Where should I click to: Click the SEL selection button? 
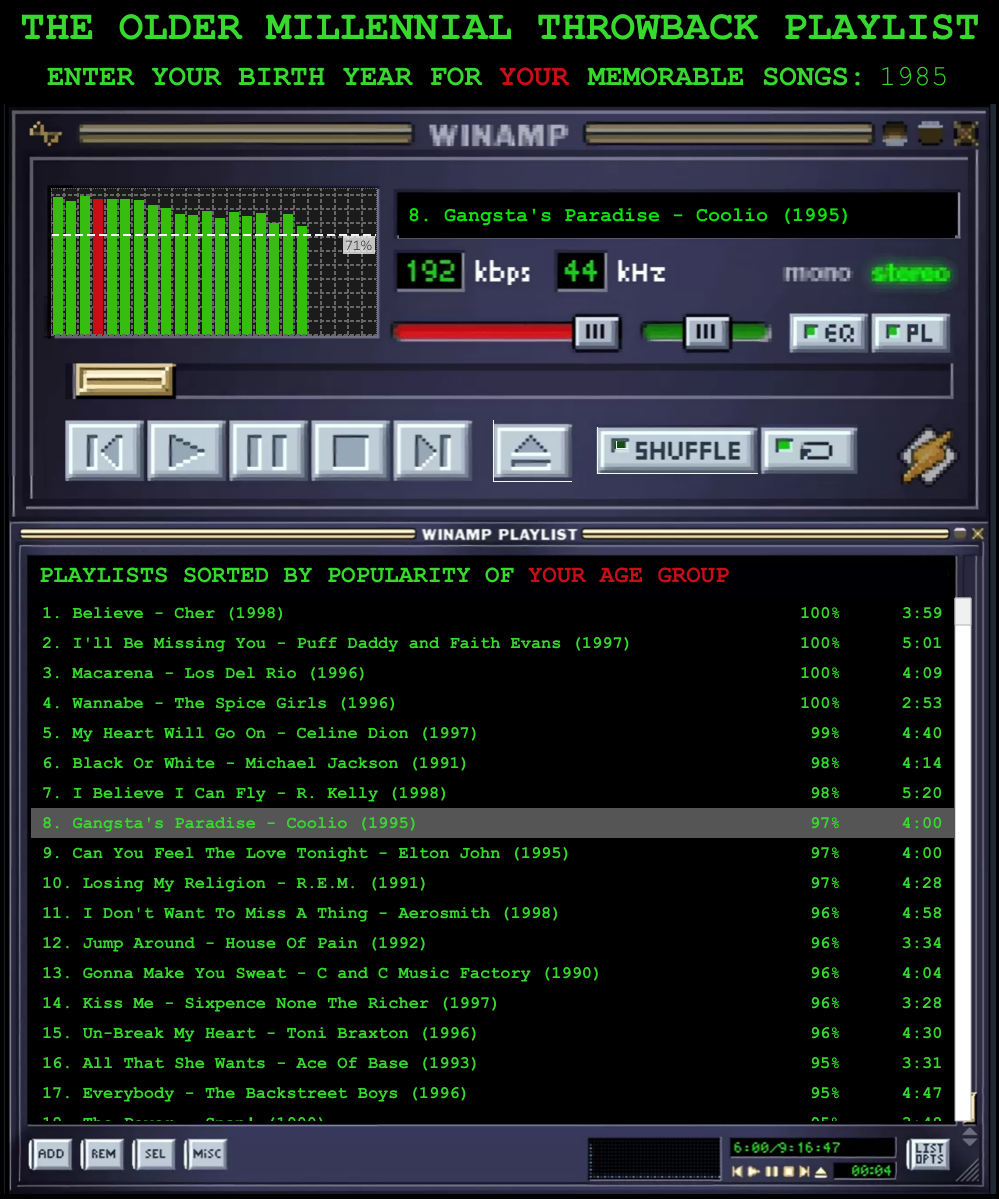click(x=155, y=1154)
